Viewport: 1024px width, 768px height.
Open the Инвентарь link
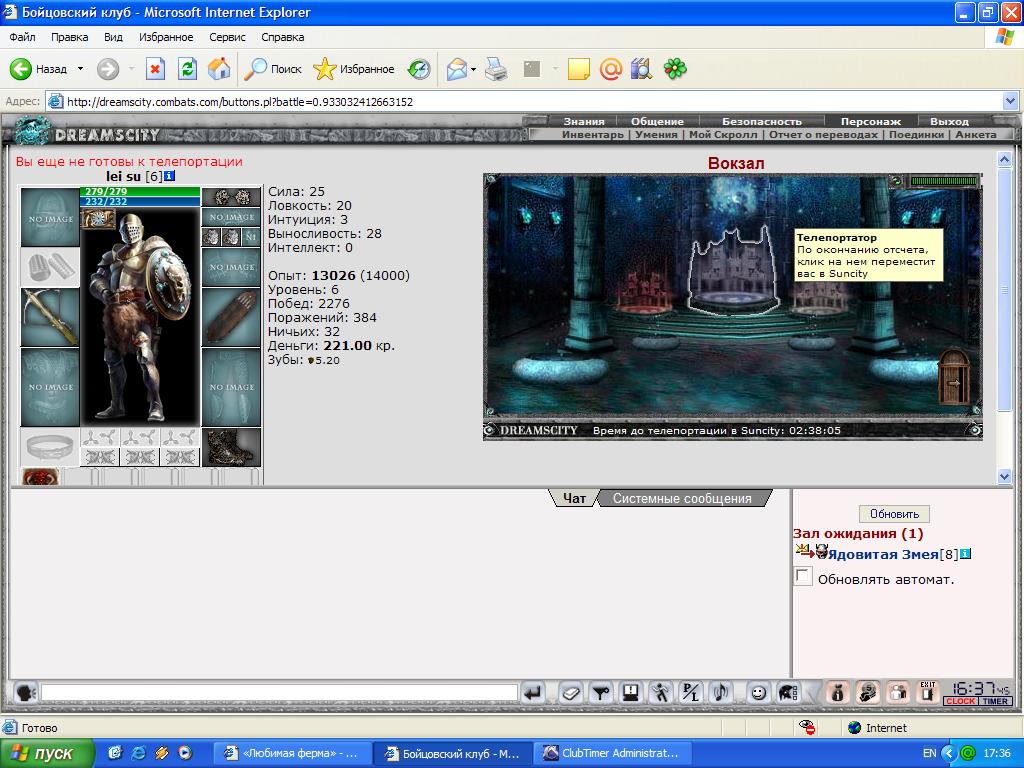pos(593,135)
